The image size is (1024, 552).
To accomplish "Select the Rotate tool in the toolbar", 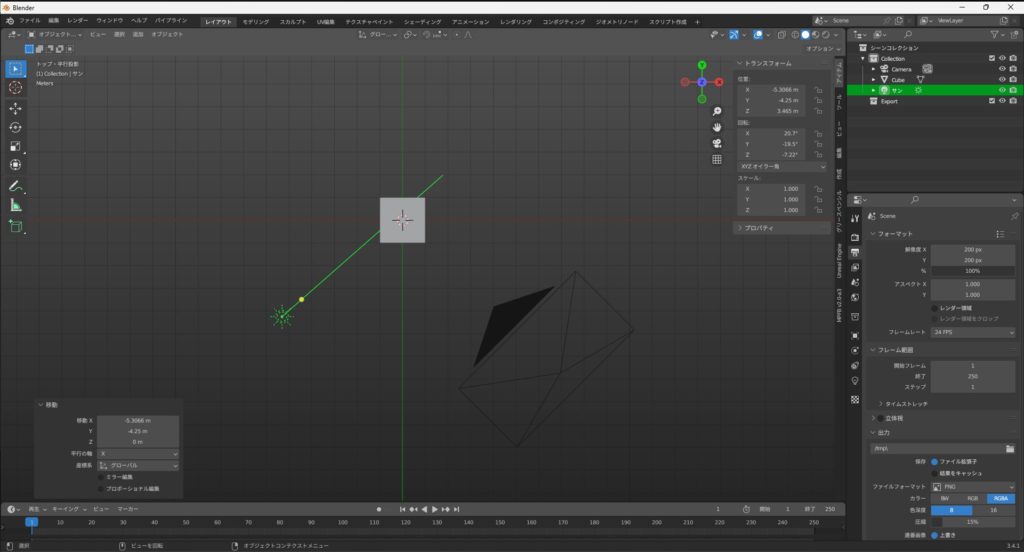I will point(16,127).
